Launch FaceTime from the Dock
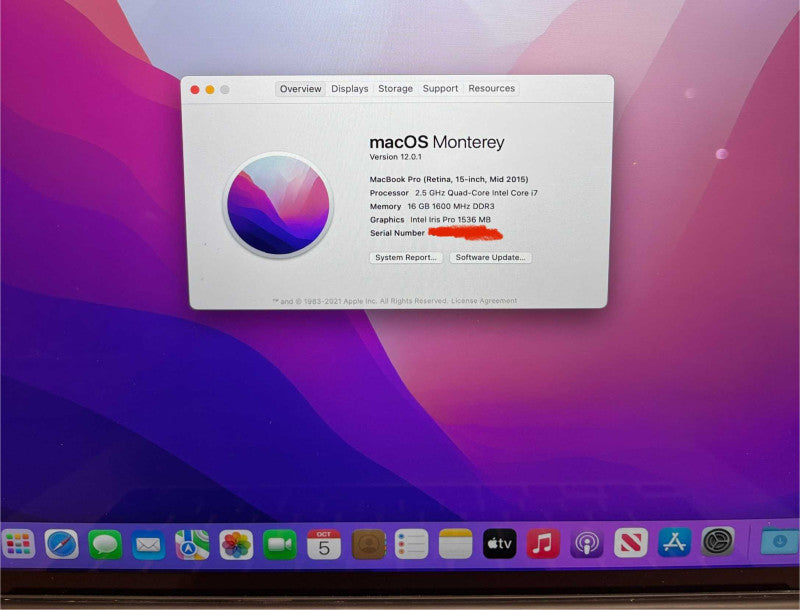The image size is (800, 610). [280, 545]
